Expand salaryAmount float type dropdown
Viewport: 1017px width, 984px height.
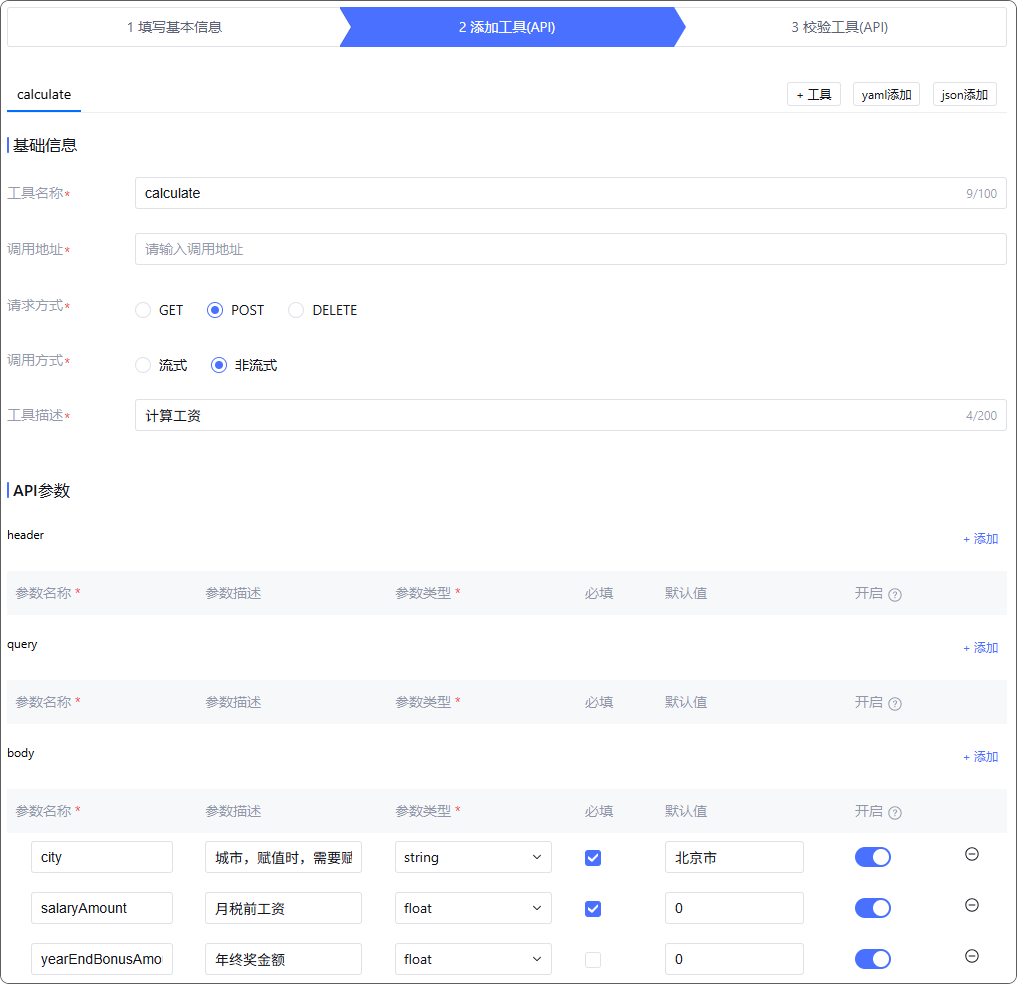(473, 908)
